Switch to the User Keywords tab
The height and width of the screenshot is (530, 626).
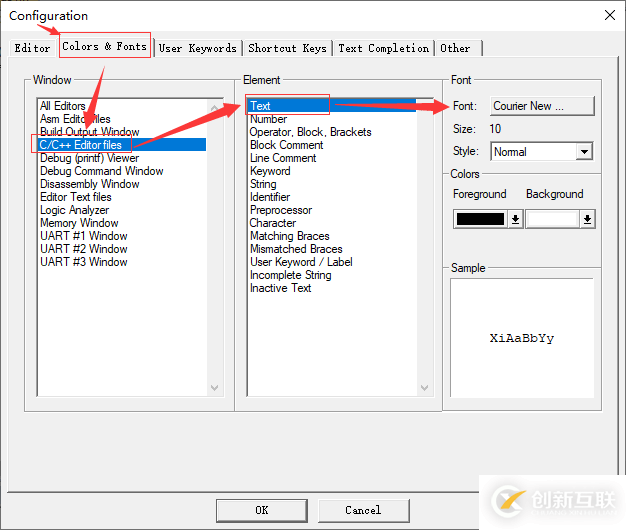pyautogui.click(x=198, y=48)
